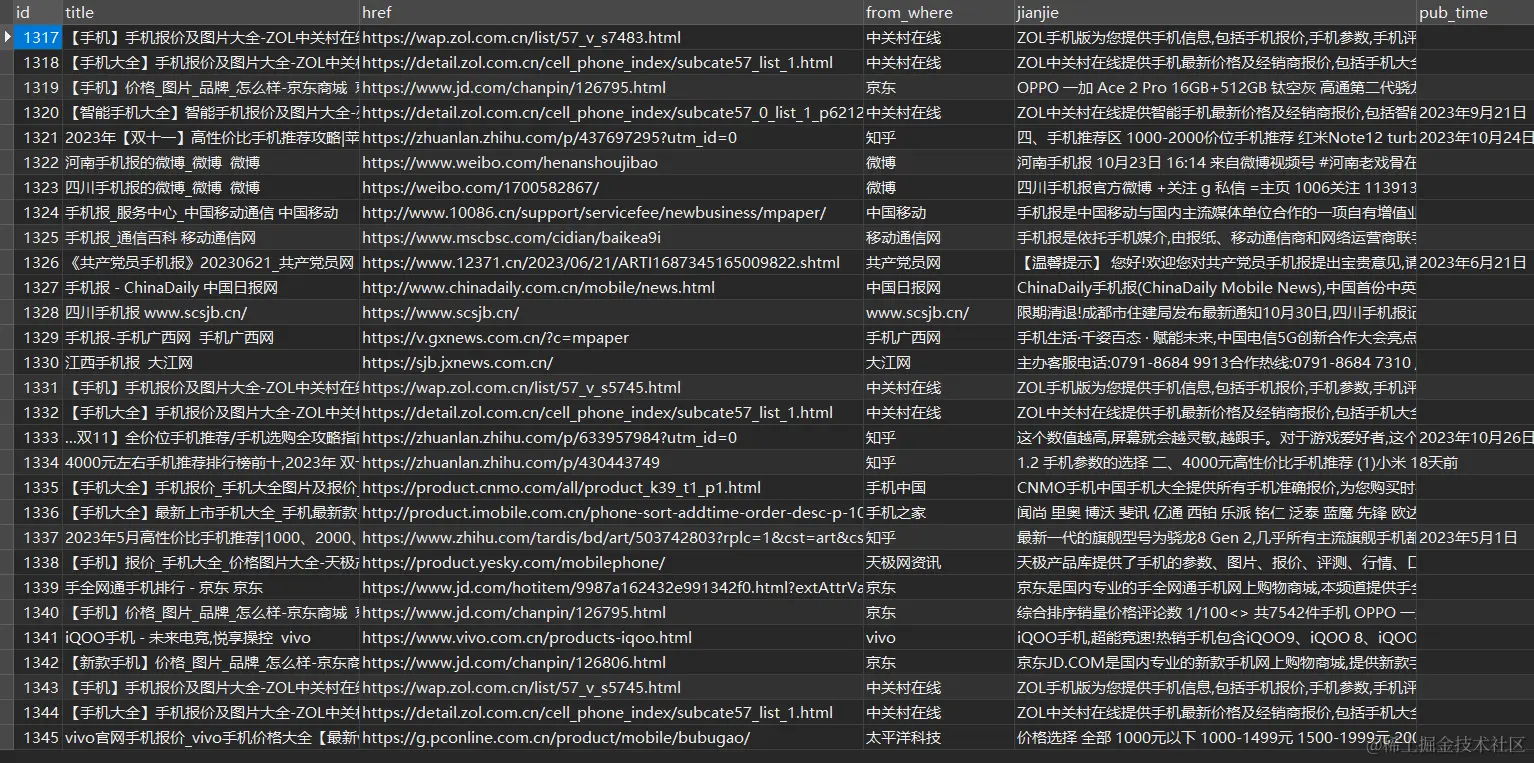Click pub_time cell '2023年10月26日'
This screenshot has width=1534, height=763.
pos(1476,438)
